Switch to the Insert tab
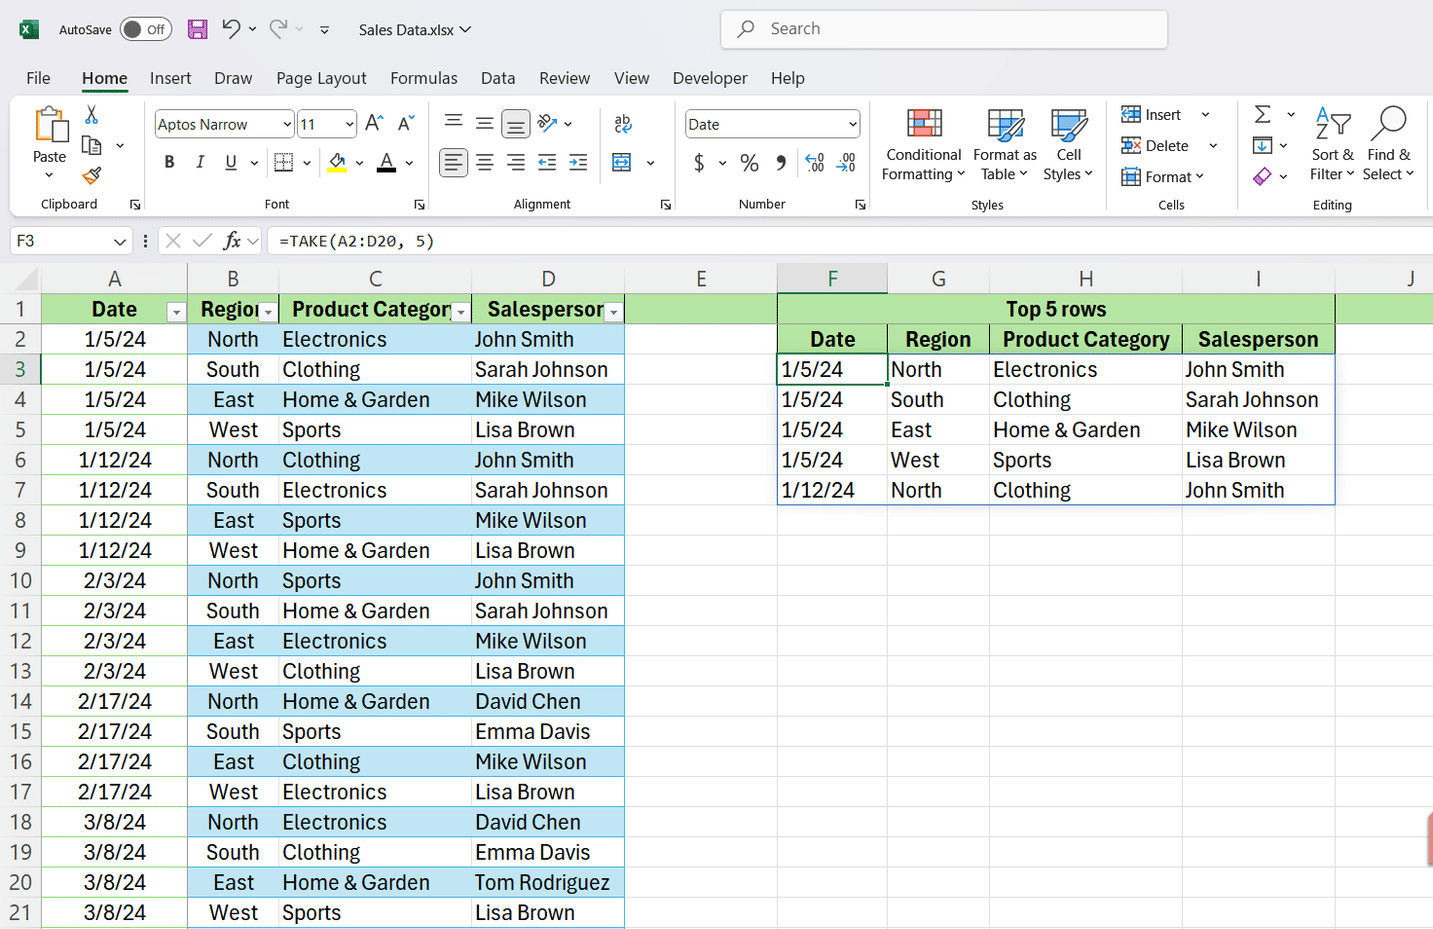 click(x=170, y=78)
